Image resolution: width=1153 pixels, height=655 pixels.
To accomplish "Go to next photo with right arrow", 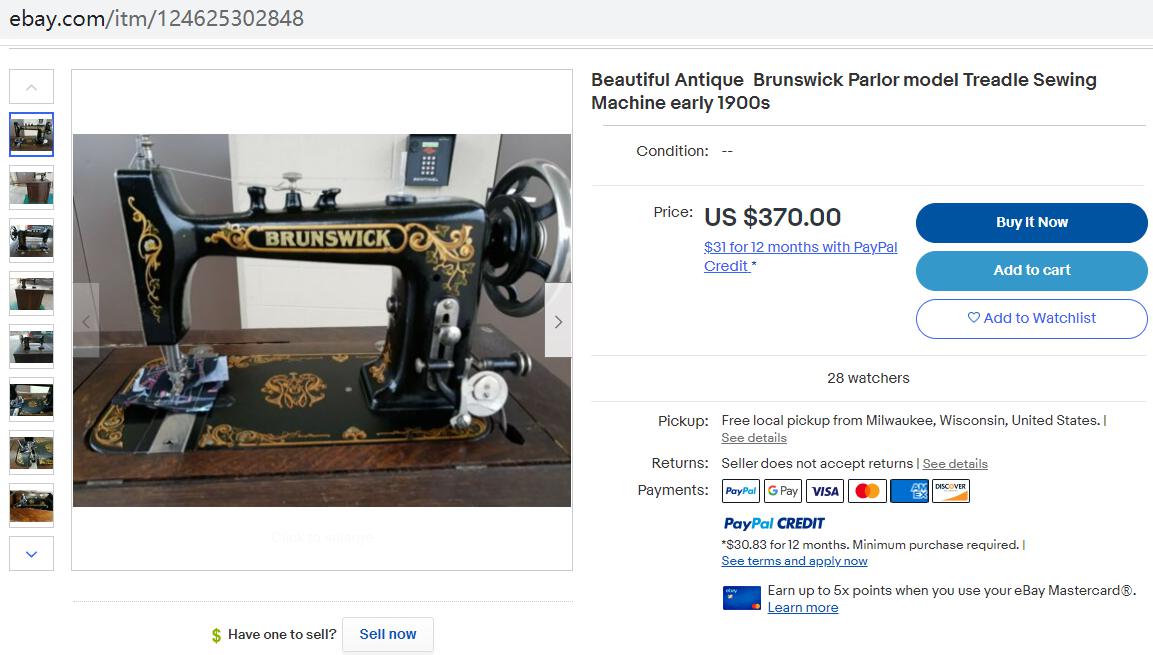I will pyautogui.click(x=558, y=321).
